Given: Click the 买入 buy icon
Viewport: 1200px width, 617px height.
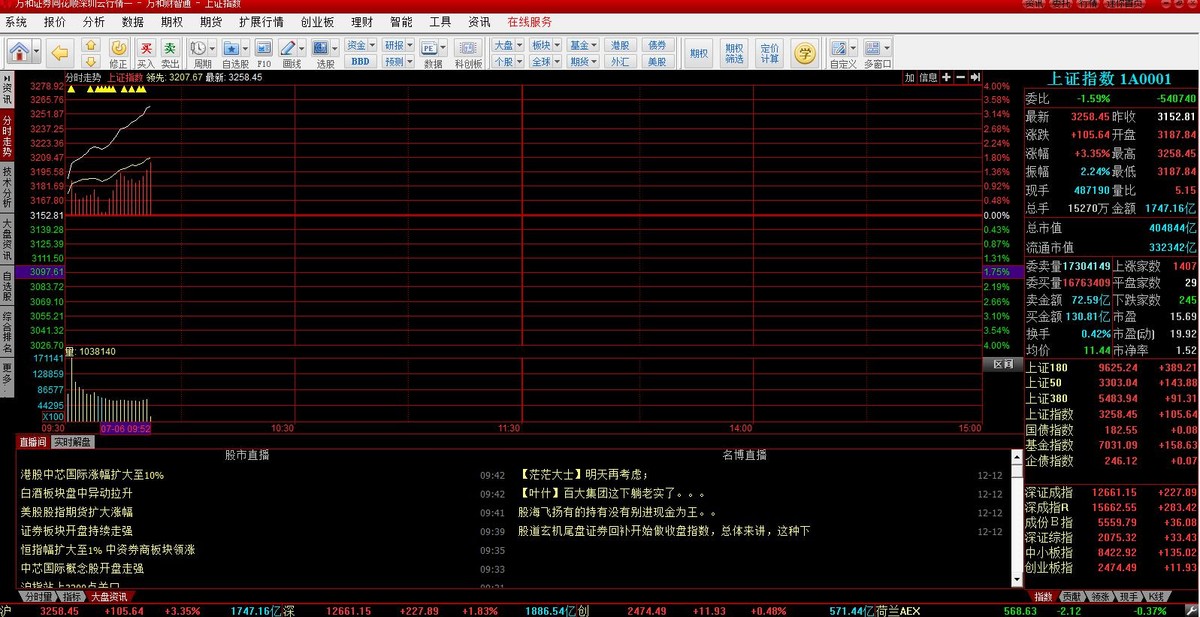Looking at the screenshot, I should (146, 52).
